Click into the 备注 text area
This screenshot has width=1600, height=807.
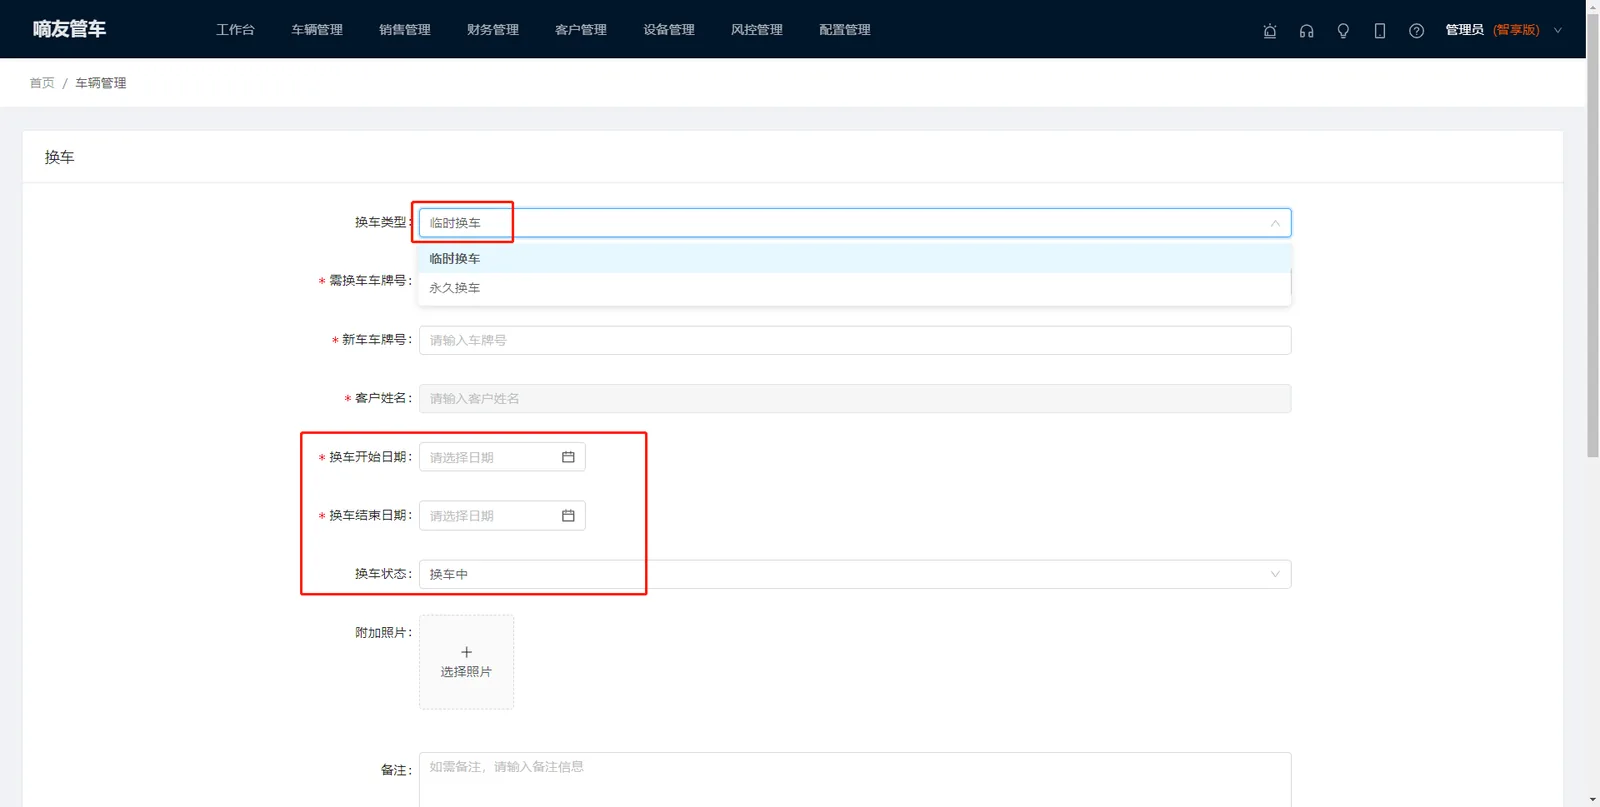click(855, 780)
